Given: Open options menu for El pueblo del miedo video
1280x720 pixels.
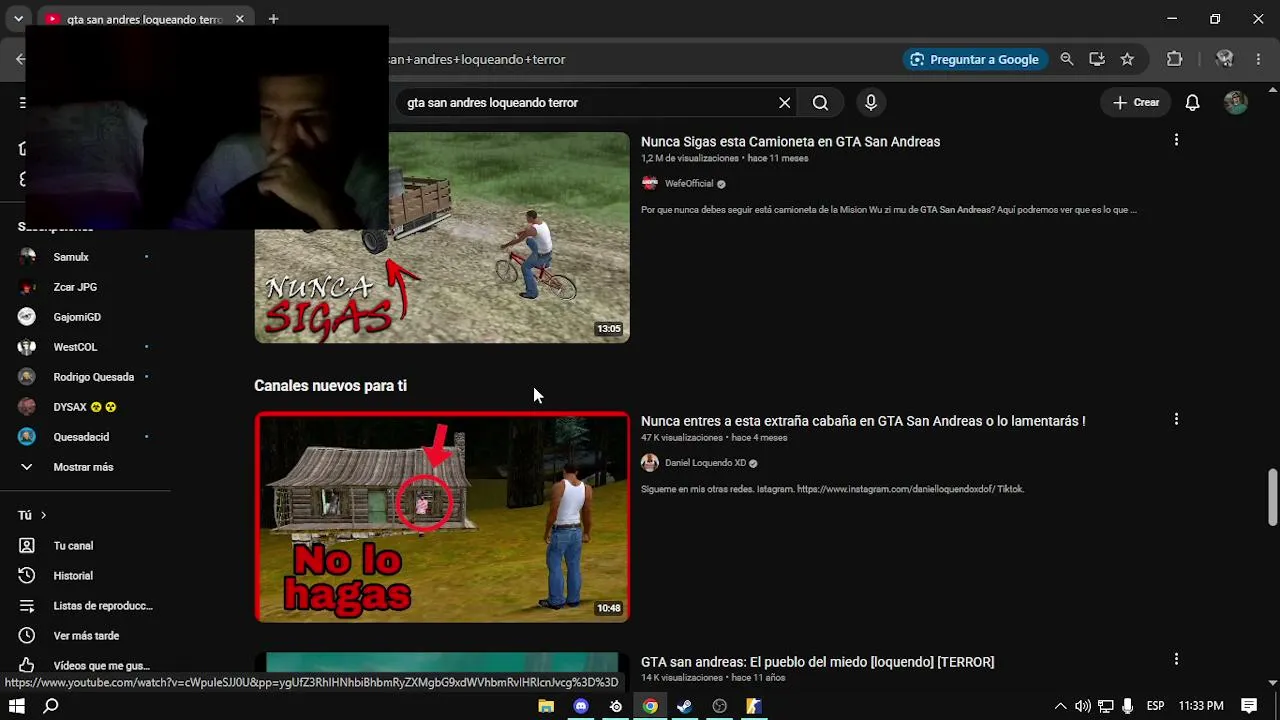Looking at the screenshot, I should (x=1176, y=659).
